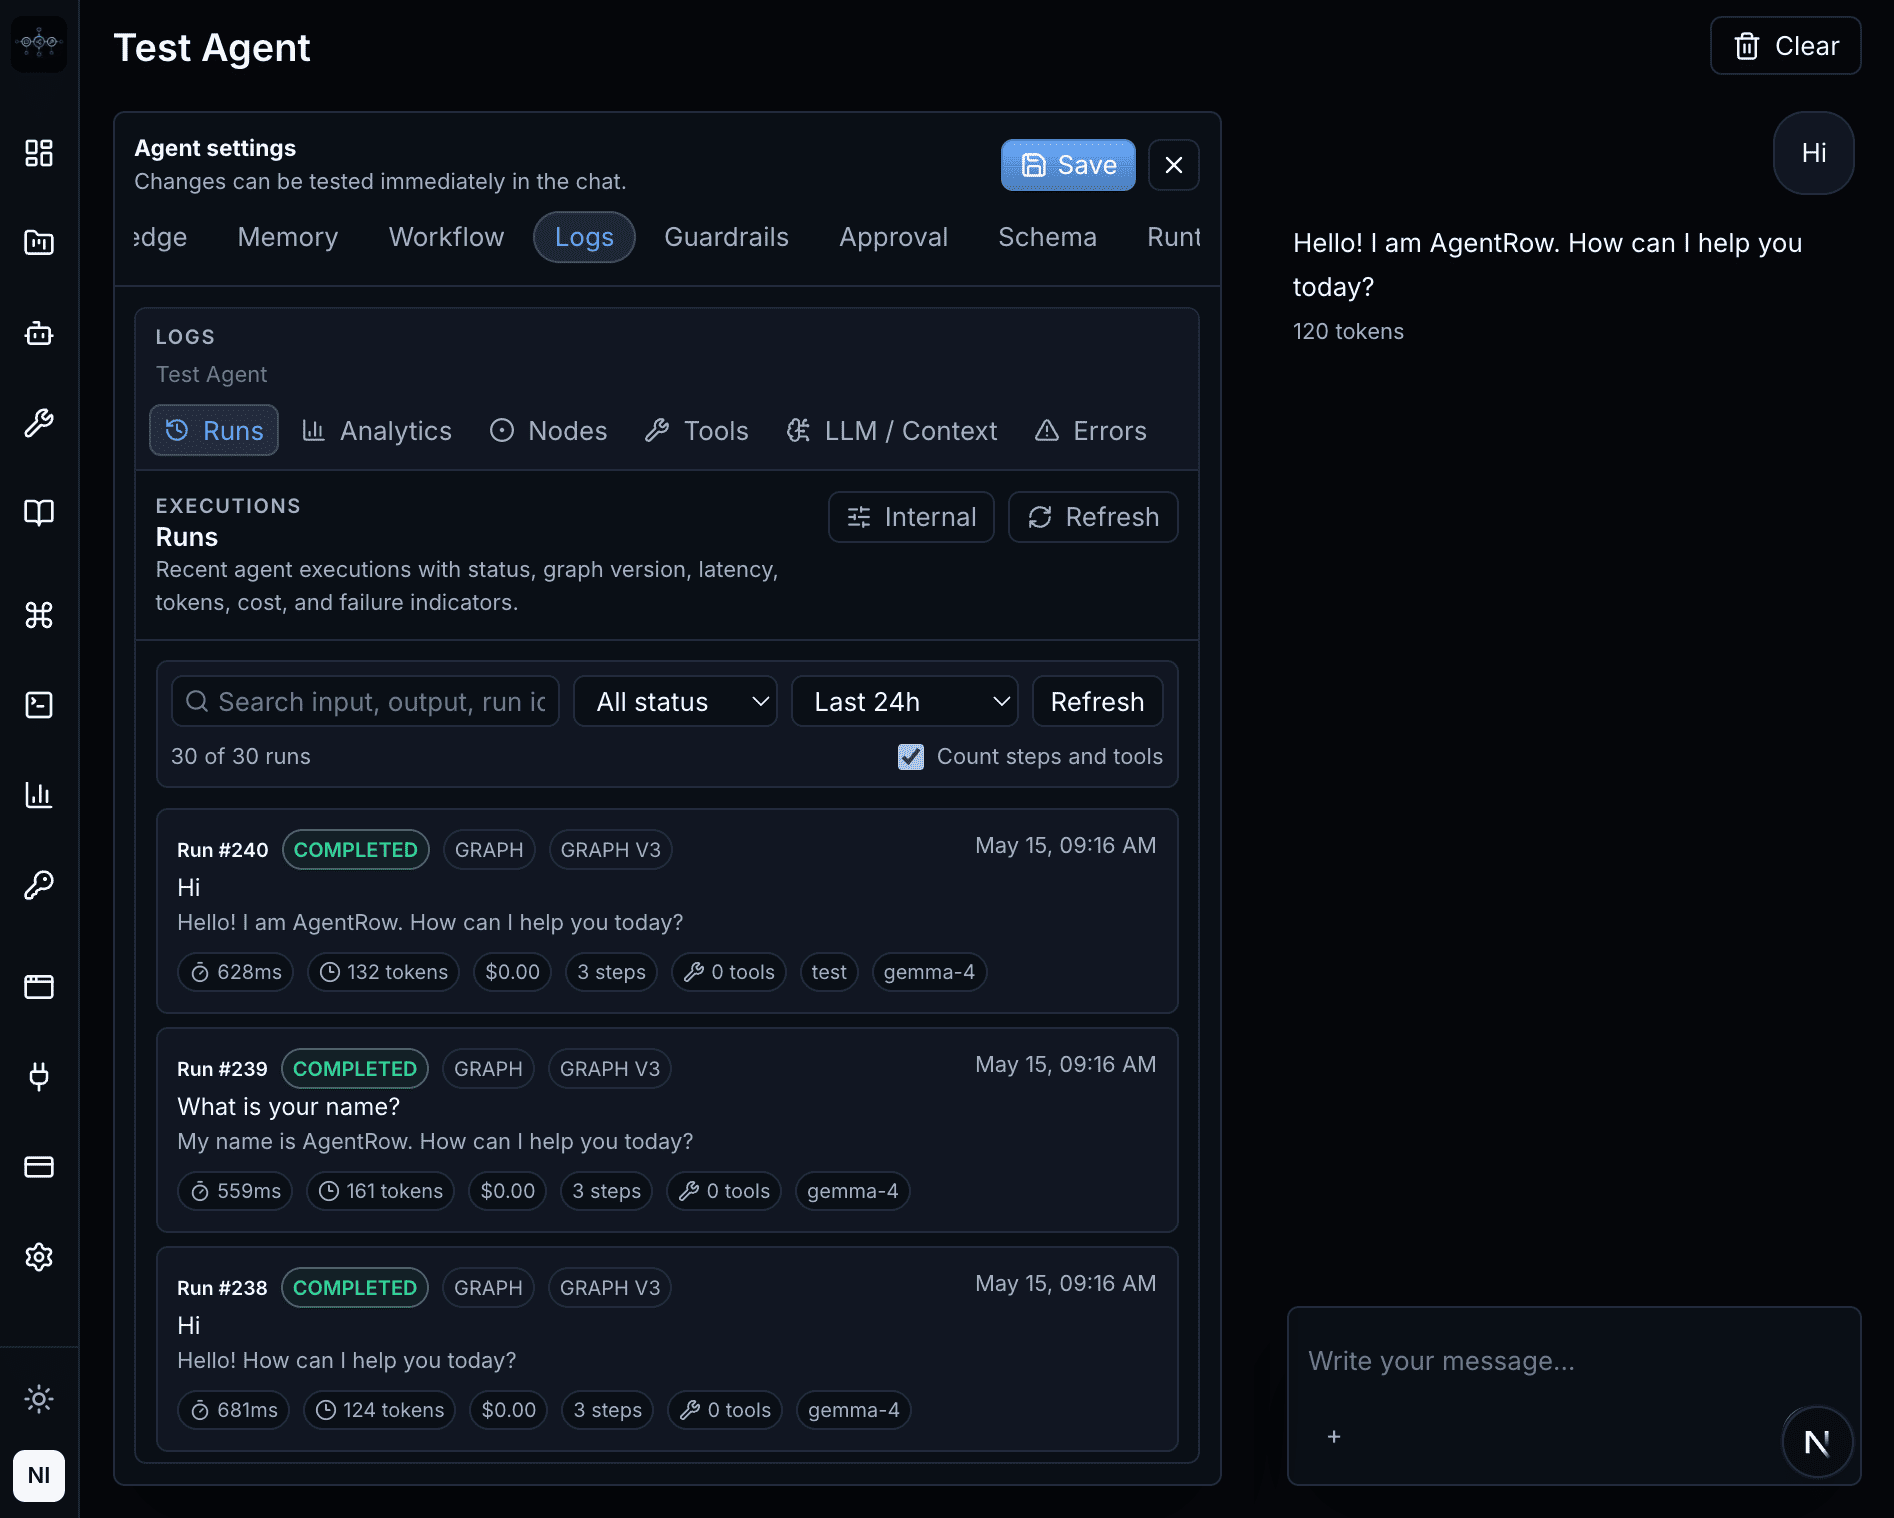Open the analytics bar chart sidebar icon
Viewport: 1894px width, 1518px height.
point(39,795)
